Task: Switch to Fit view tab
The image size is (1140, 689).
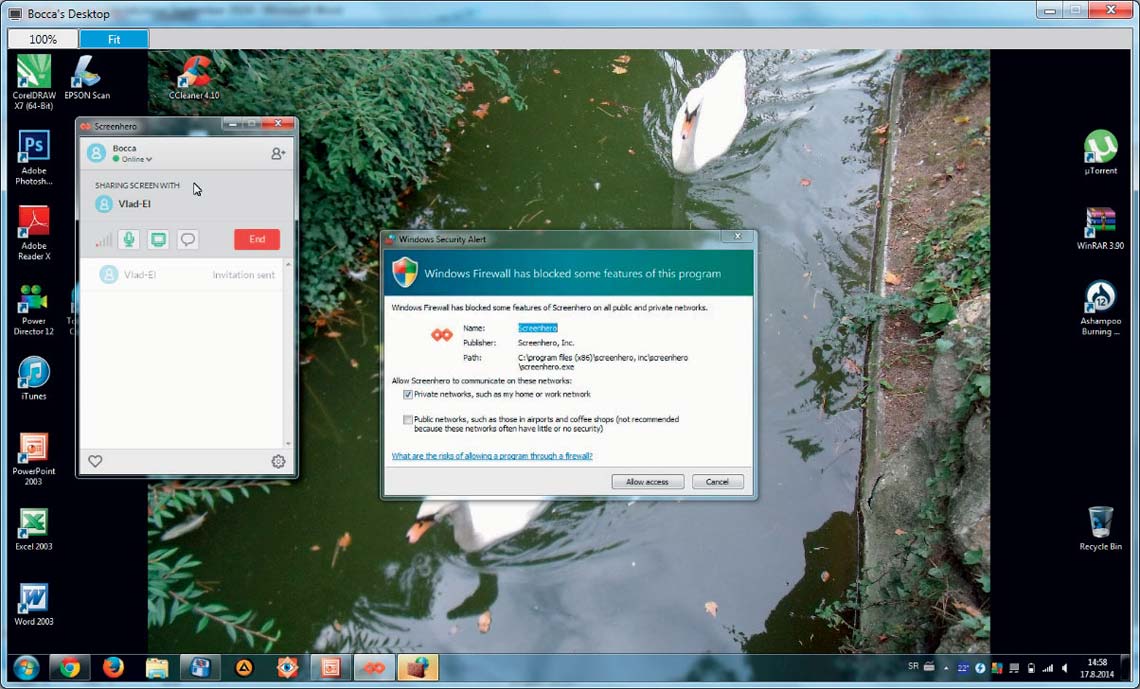Action: [114, 39]
